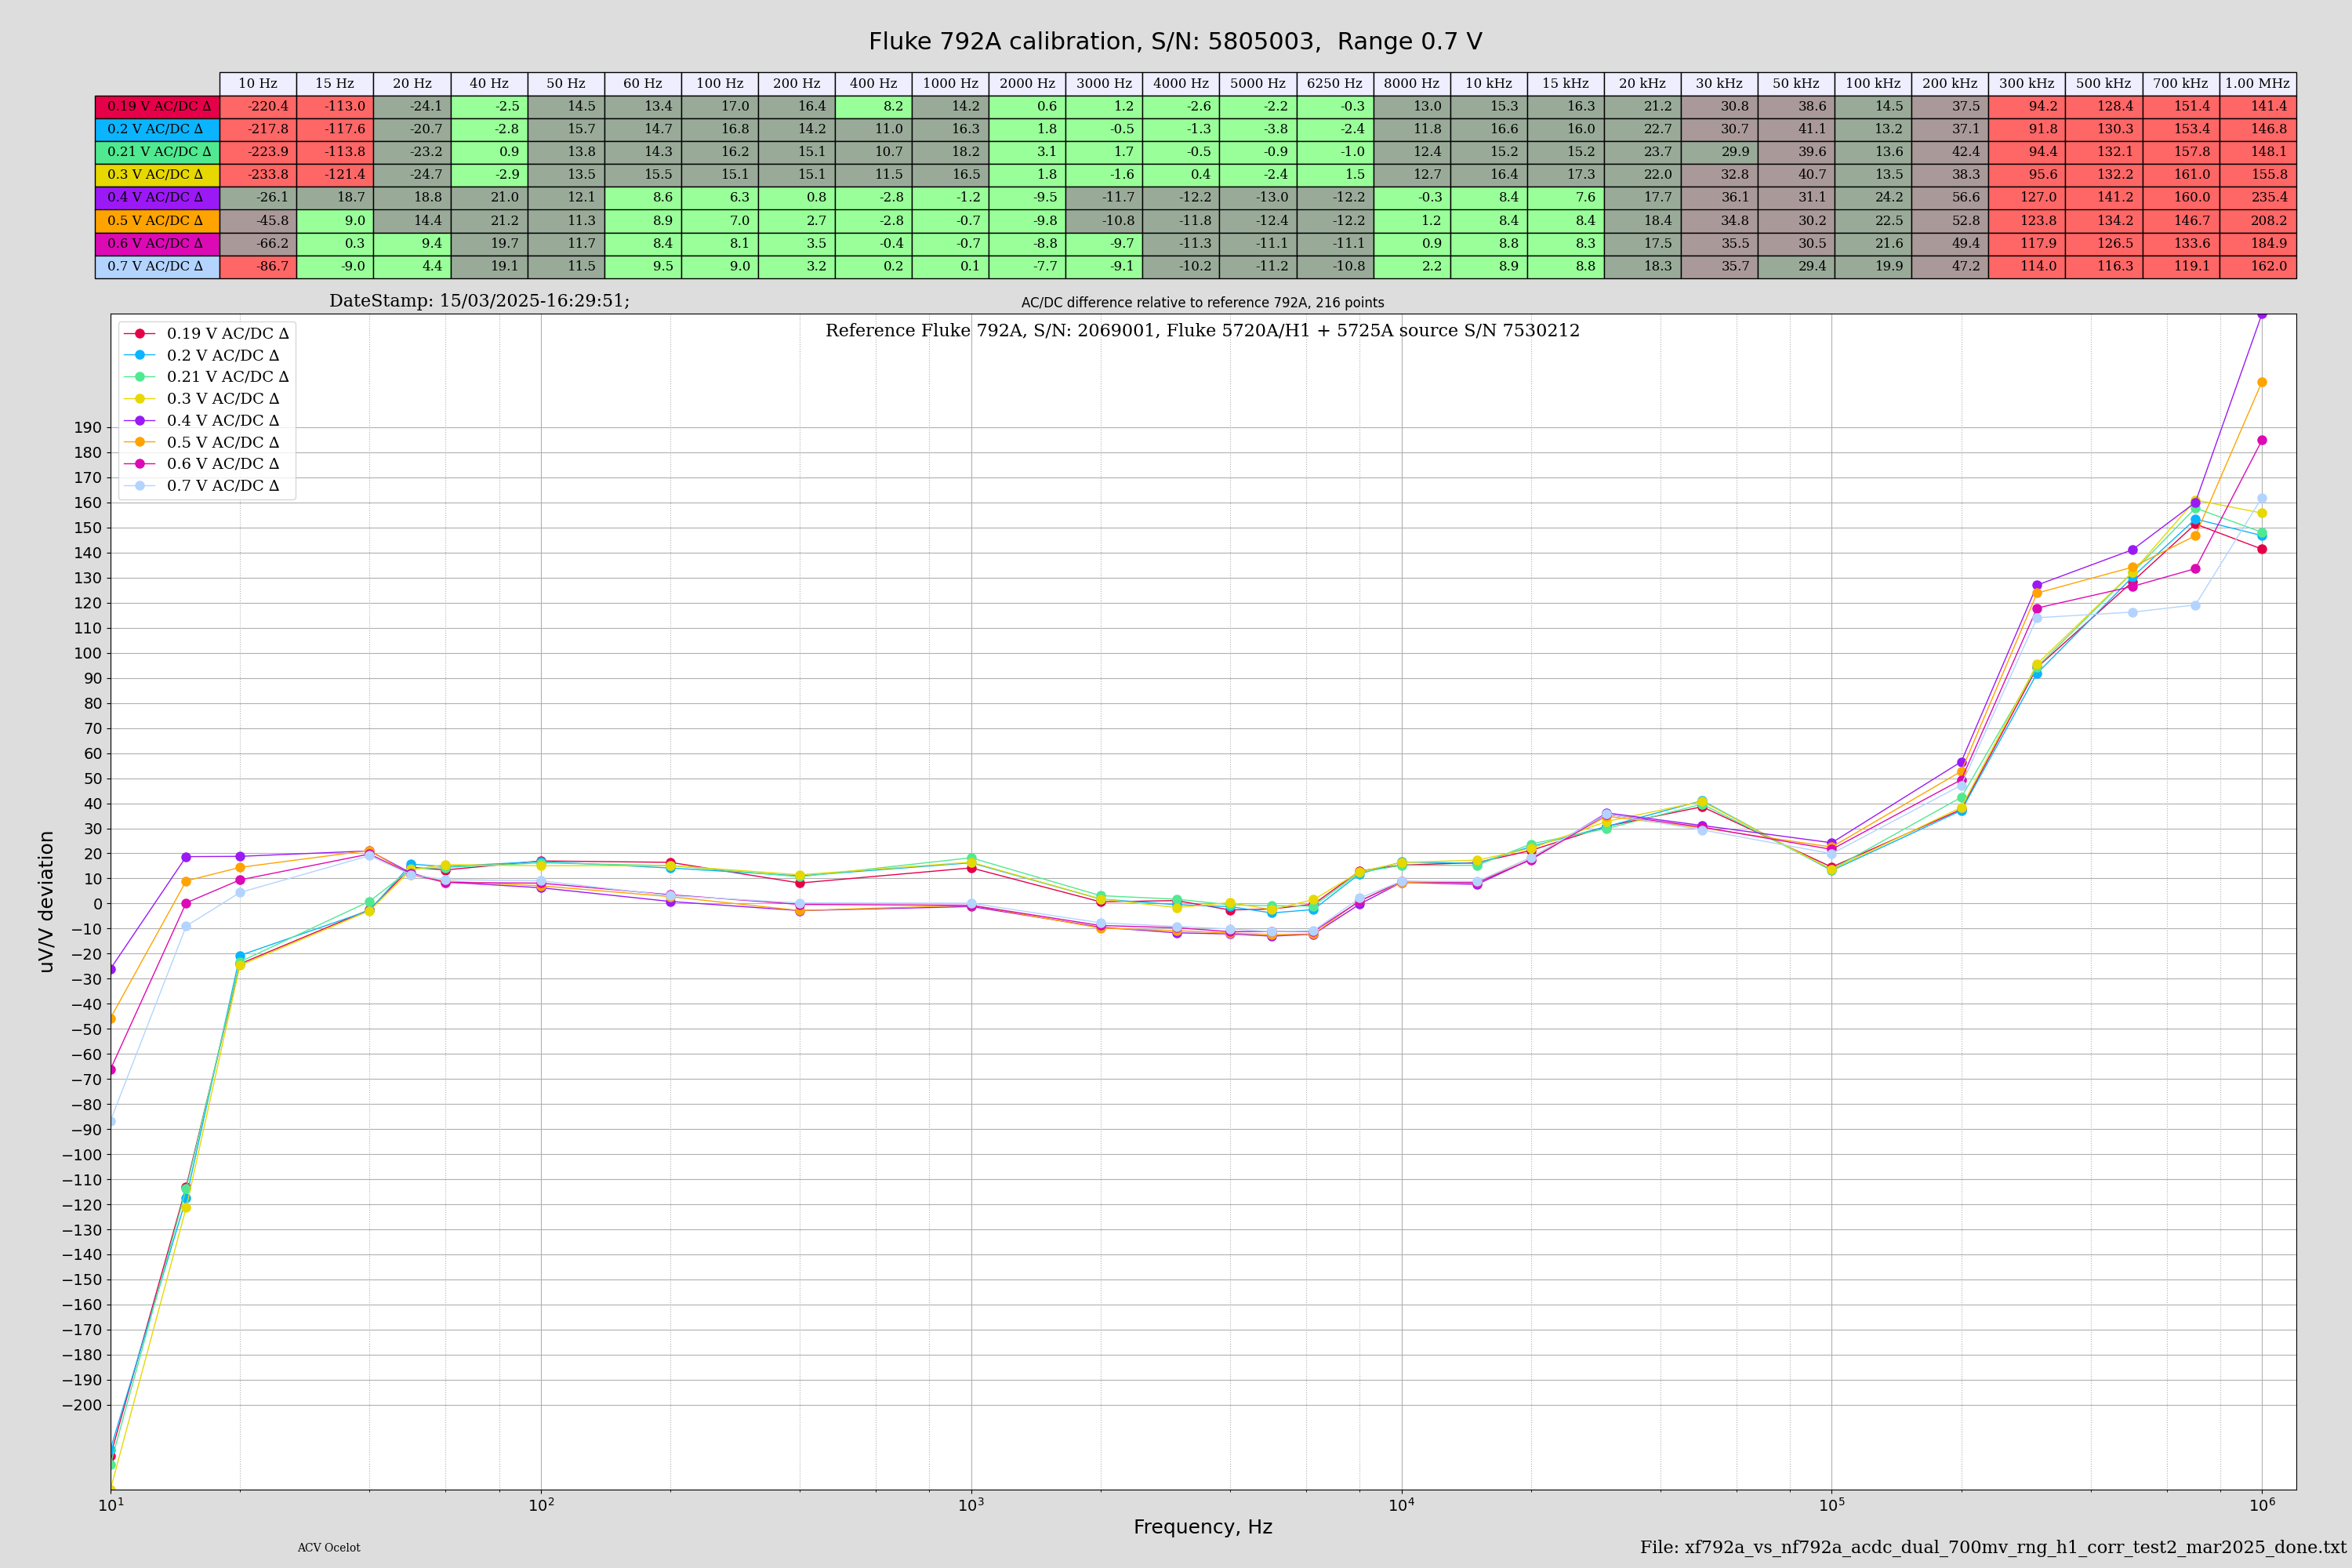Click the y-axis tick label '0'
Viewport: 2352px width, 1568px height.
coord(97,904)
